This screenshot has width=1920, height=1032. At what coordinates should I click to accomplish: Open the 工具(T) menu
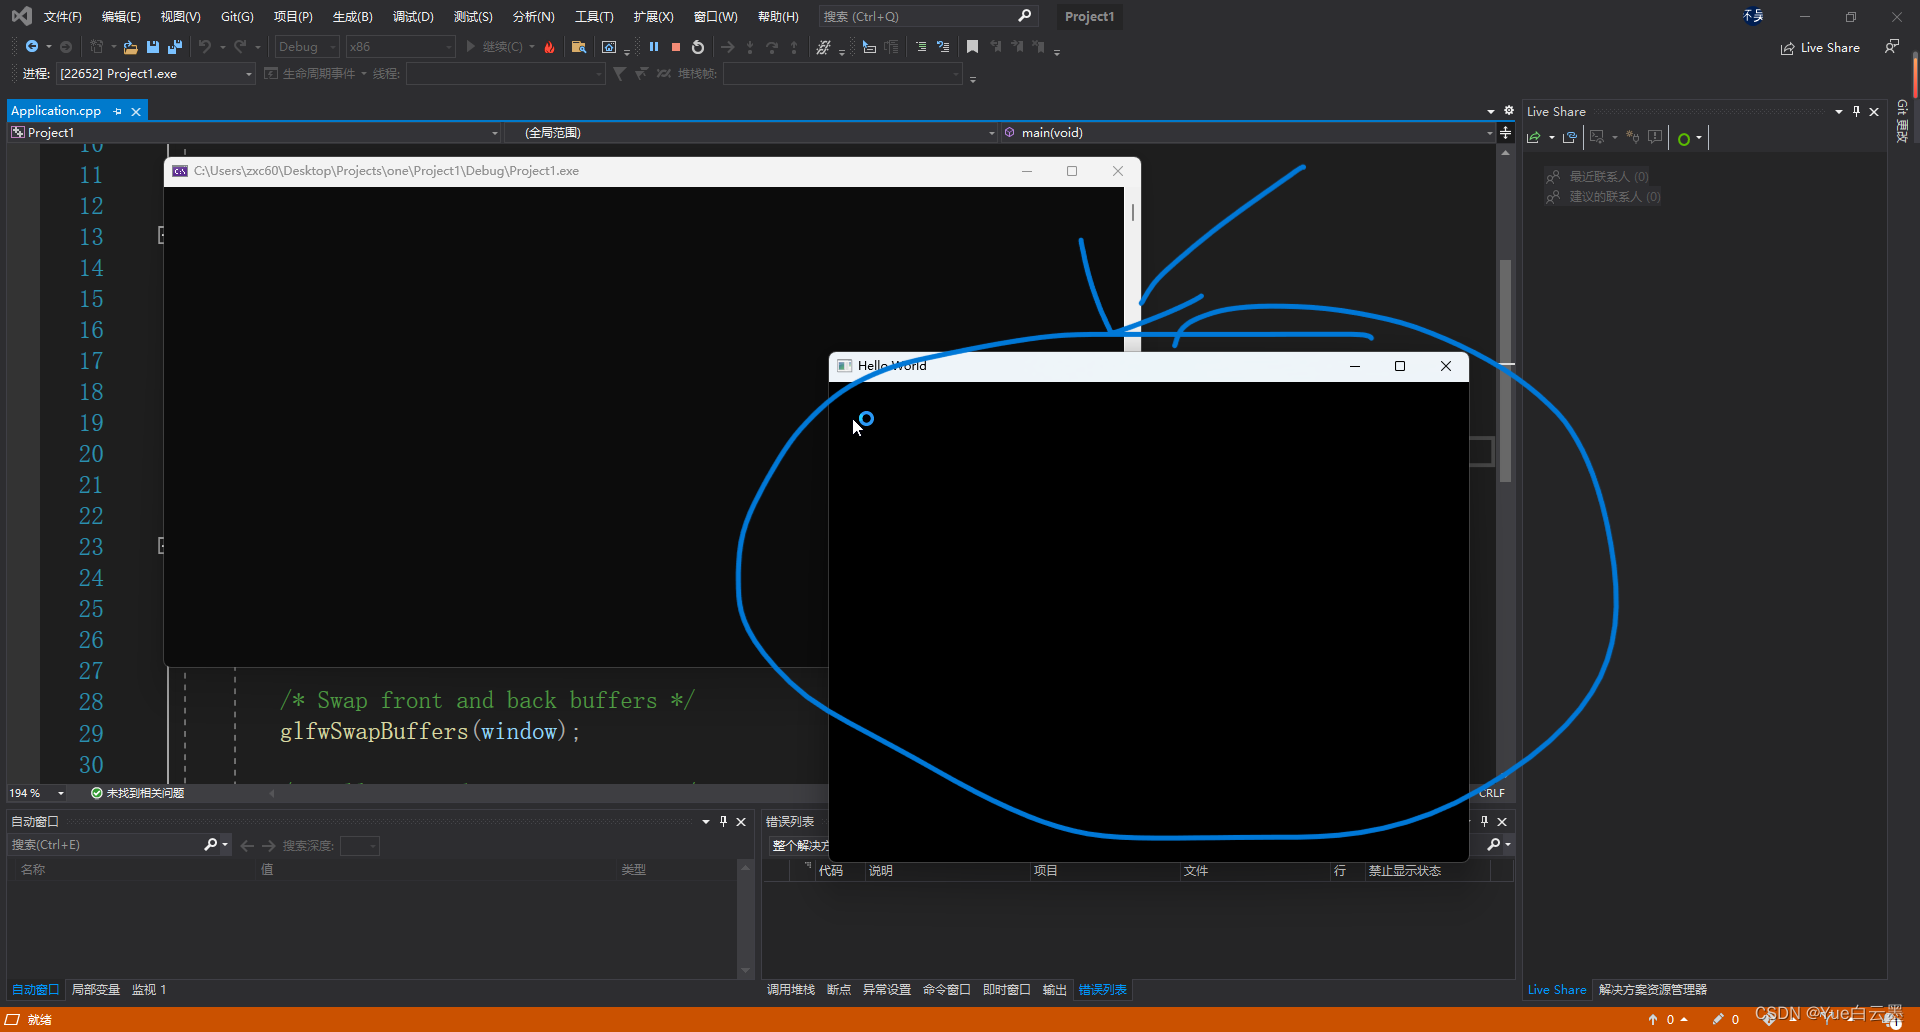[594, 17]
